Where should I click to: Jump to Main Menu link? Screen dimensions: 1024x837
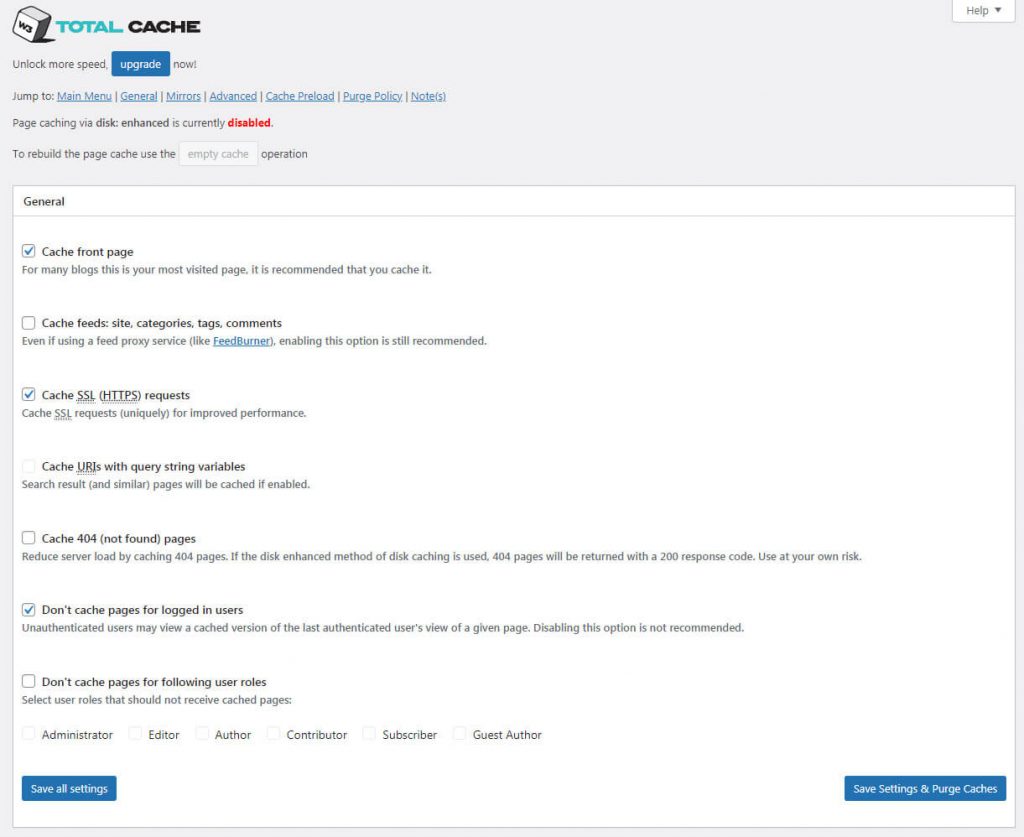coord(84,96)
